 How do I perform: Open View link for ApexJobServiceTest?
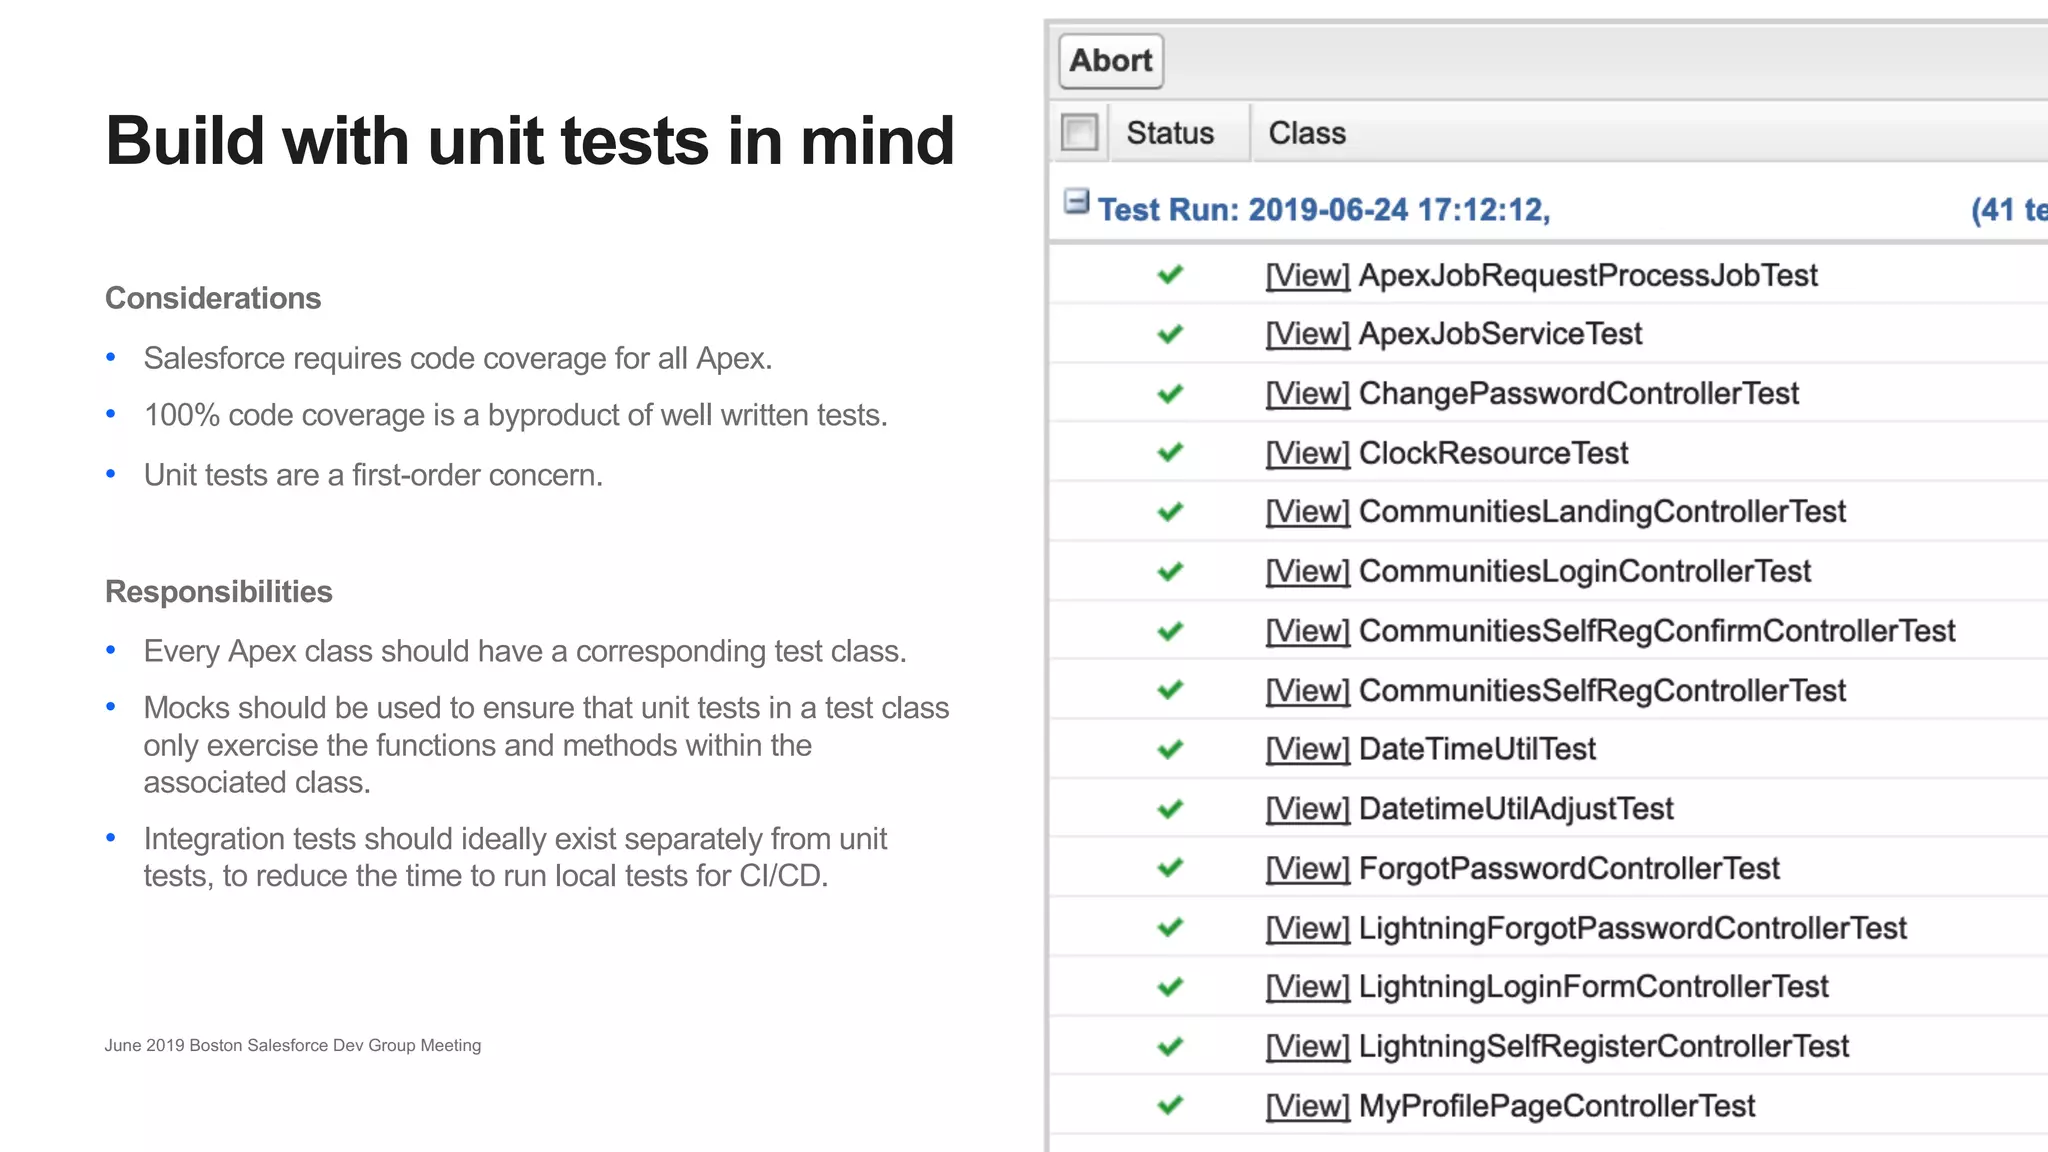1308,334
